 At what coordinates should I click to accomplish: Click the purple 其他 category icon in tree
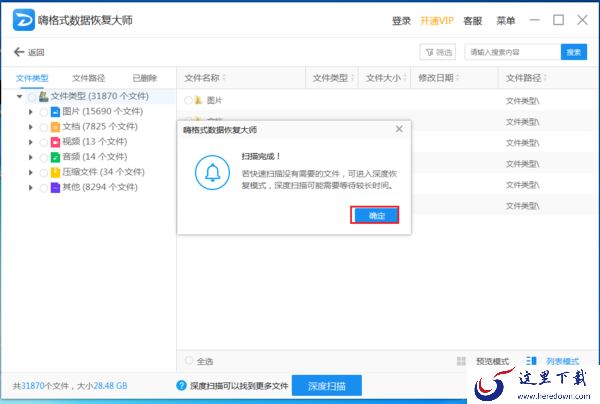tap(55, 188)
